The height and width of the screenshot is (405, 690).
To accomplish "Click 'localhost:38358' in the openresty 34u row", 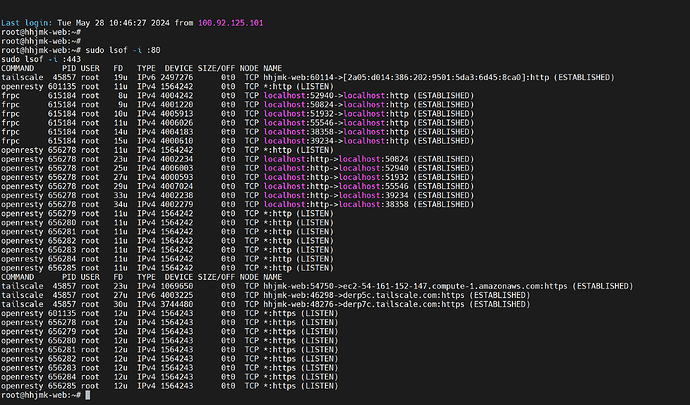I will click(x=374, y=204).
